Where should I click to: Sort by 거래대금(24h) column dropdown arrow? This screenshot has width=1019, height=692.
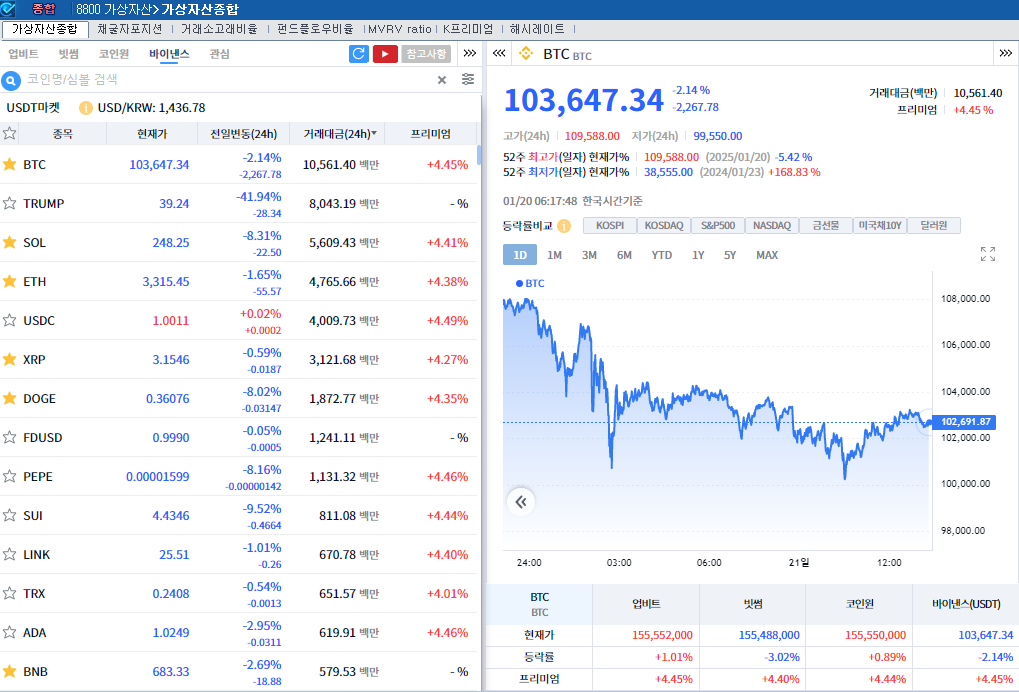374,134
